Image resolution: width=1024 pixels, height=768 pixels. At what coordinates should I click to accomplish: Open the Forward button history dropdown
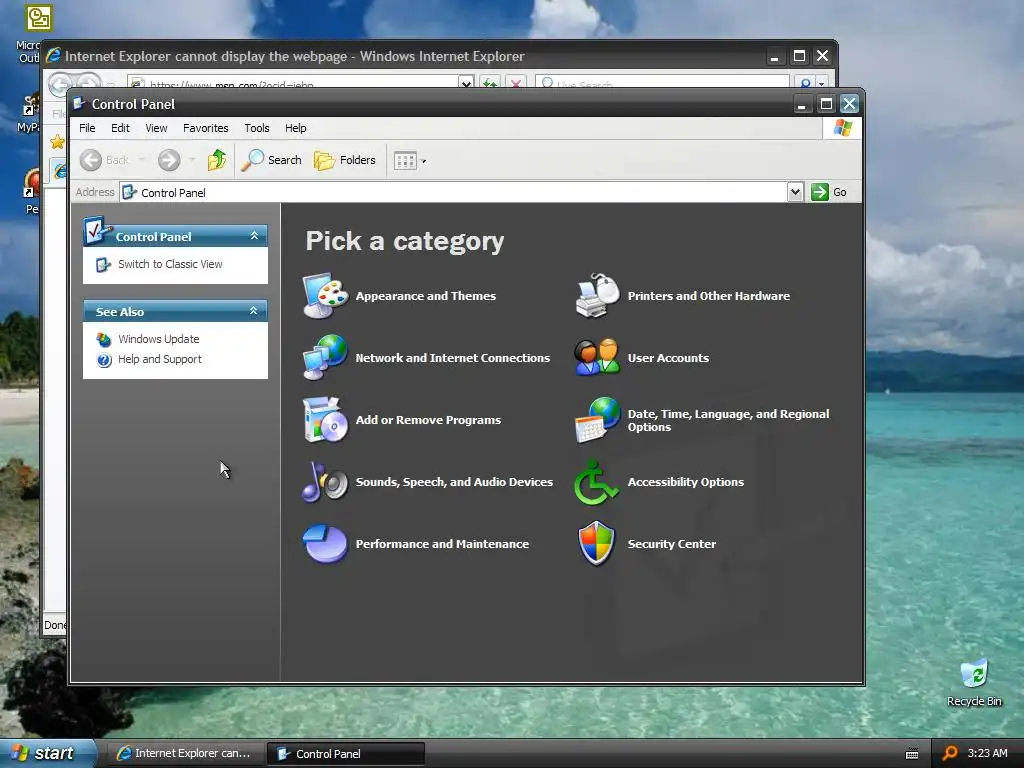pyautogui.click(x=192, y=160)
